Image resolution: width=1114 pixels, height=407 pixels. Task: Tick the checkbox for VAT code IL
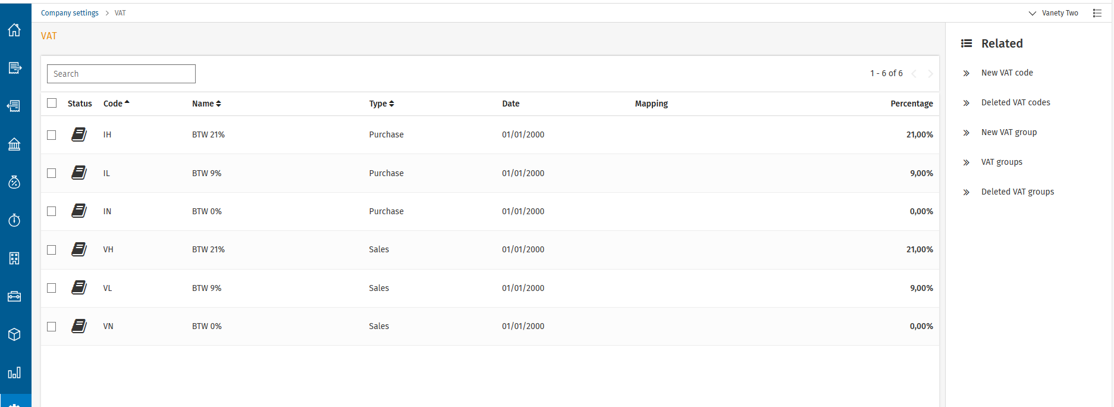pyautogui.click(x=52, y=173)
